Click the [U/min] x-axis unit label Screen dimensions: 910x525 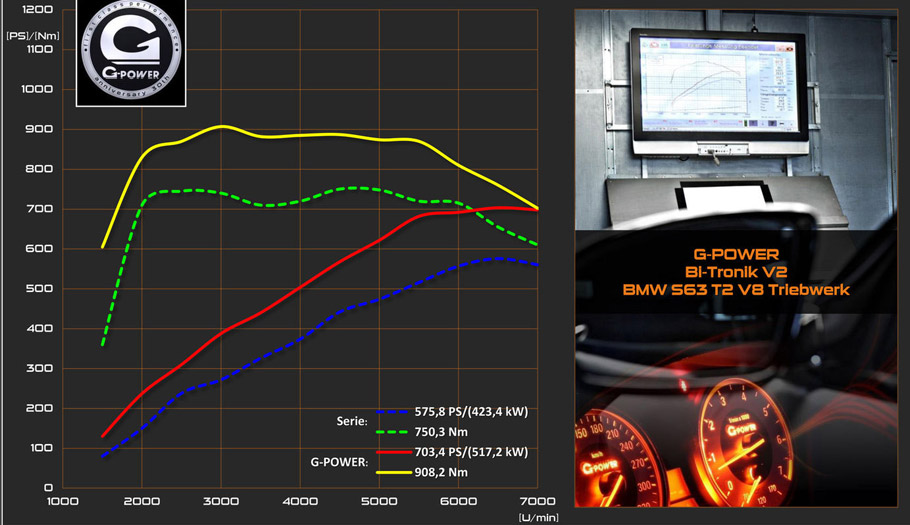click(539, 517)
